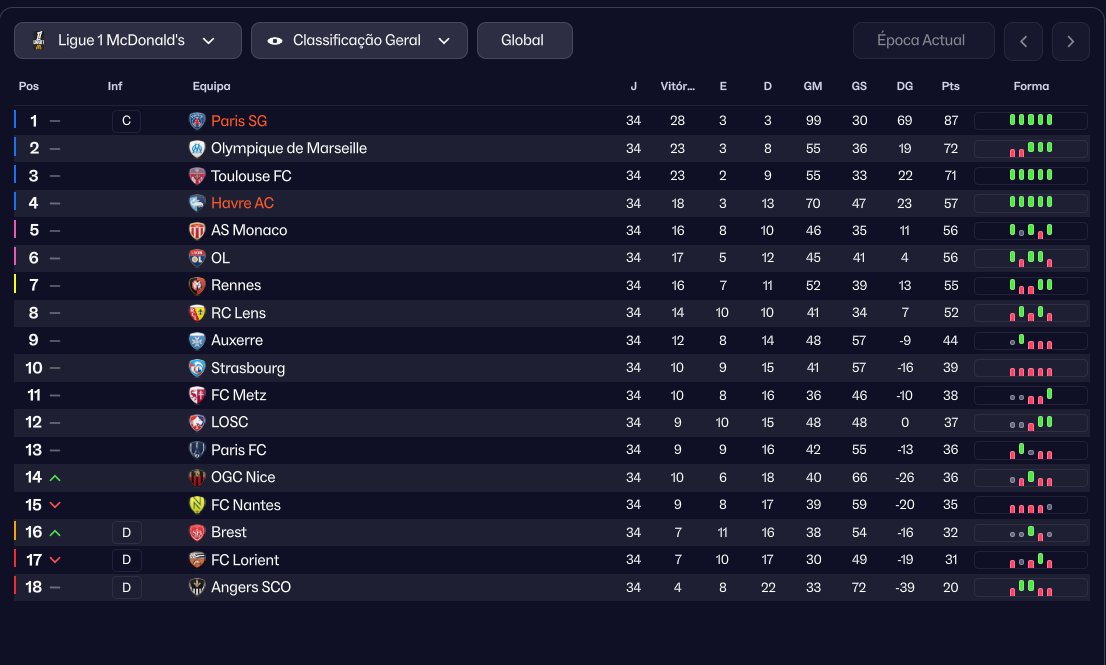Click the Paris SG form indicator bar

coord(1030,121)
